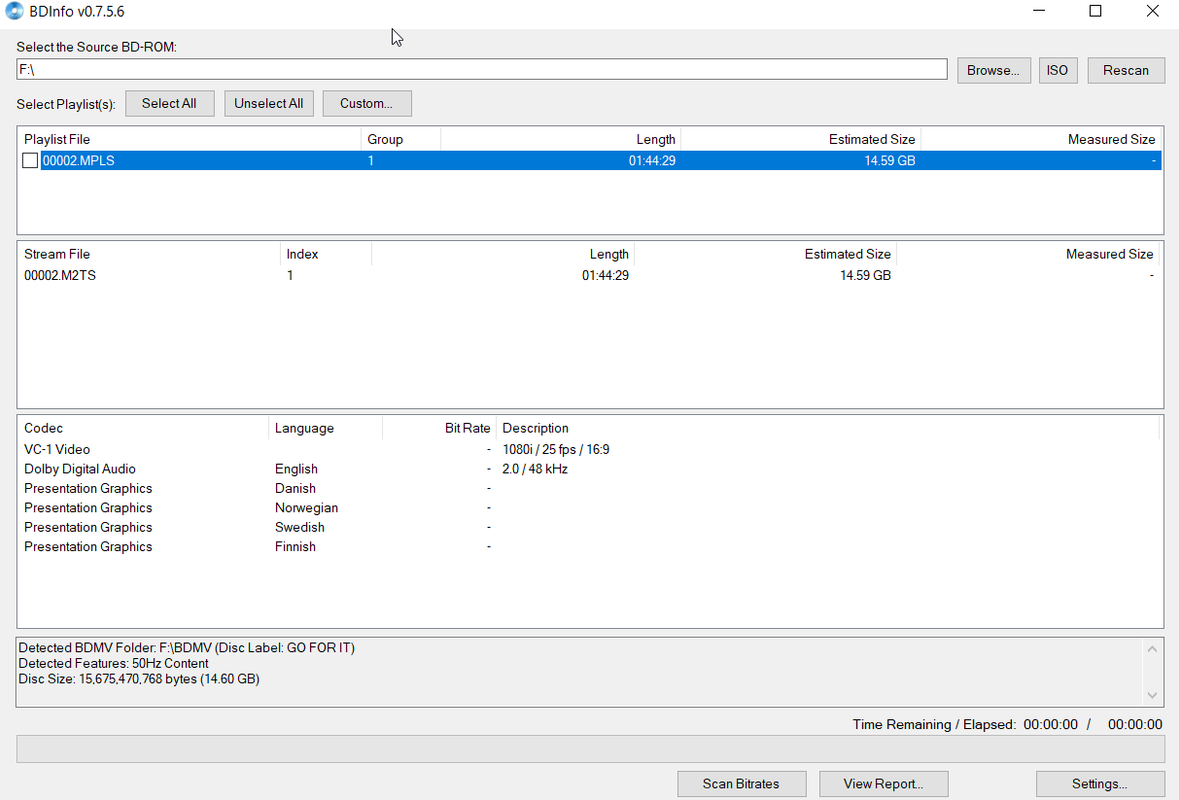Image resolution: width=1179 pixels, height=800 pixels.
Task: Tick the 00002.MPLS playlist checkbox
Action: coord(30,161)
